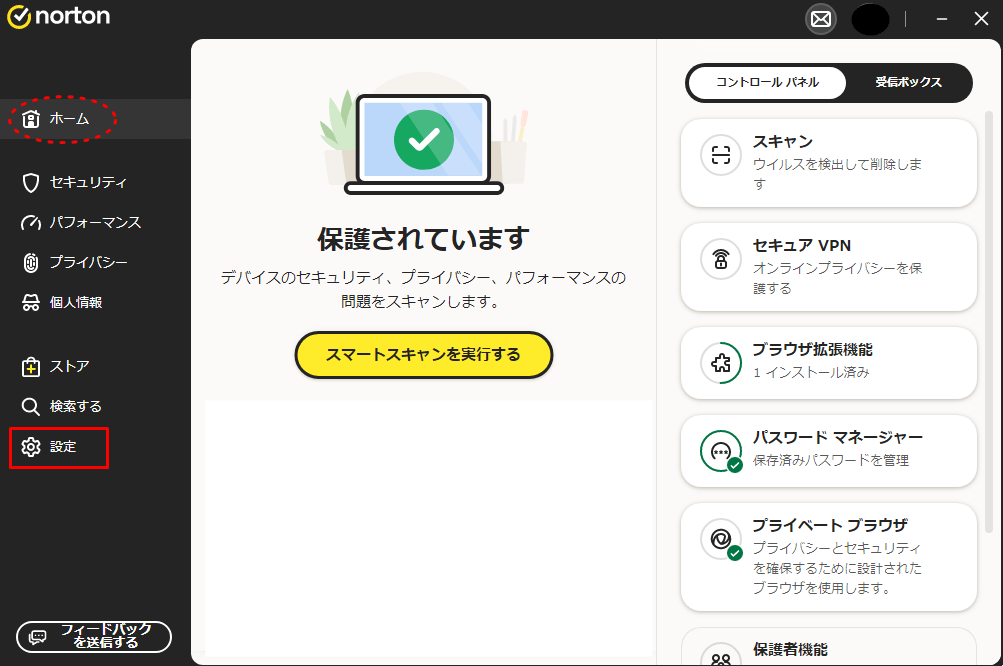Click the ホーム house icon
This screenshot has width=1003, height=666.
[31, 119]
